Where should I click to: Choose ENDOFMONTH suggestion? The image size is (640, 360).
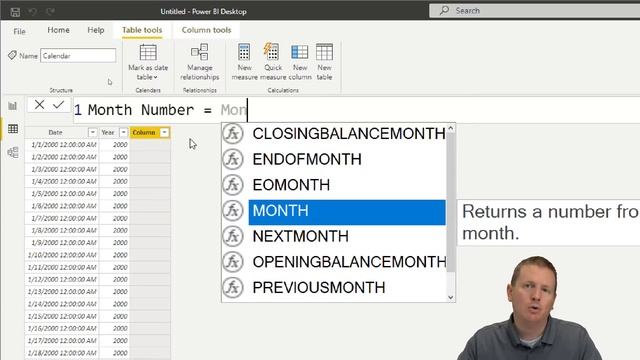[x=307, y=159]
